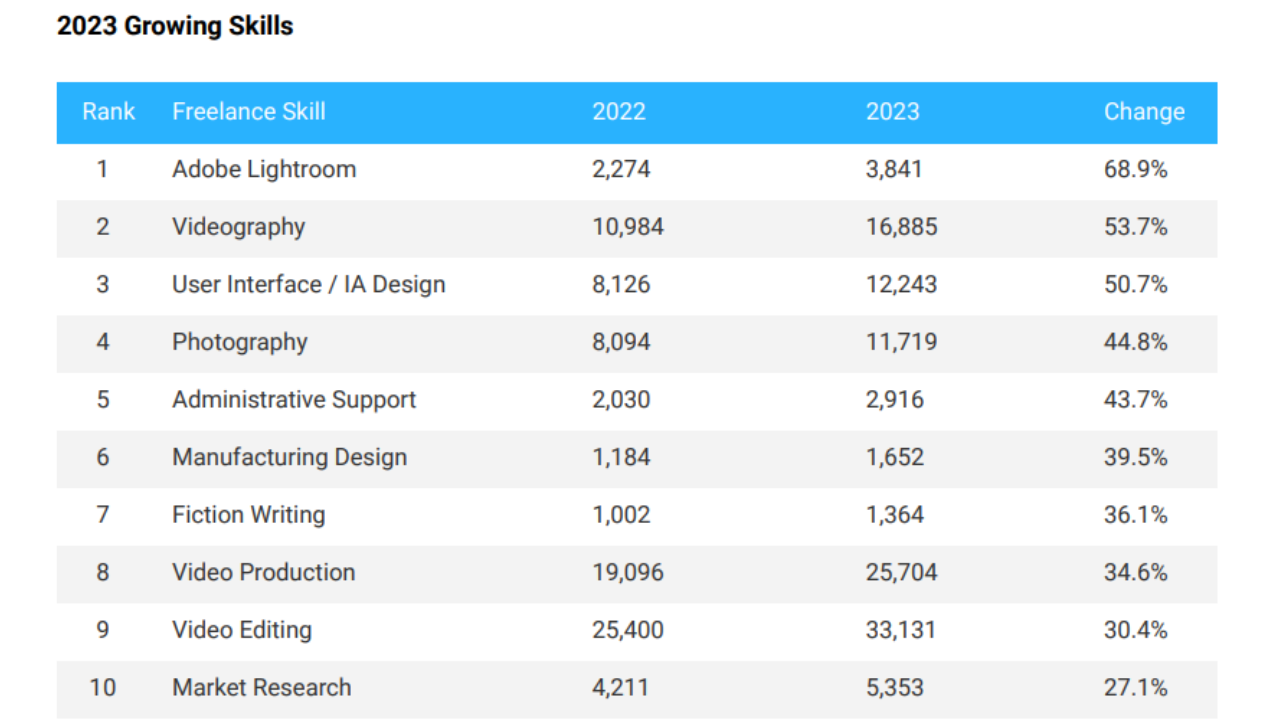The image size is (1280, 720).
Task: Click the Video Editing entry
Action: point(242,630)
